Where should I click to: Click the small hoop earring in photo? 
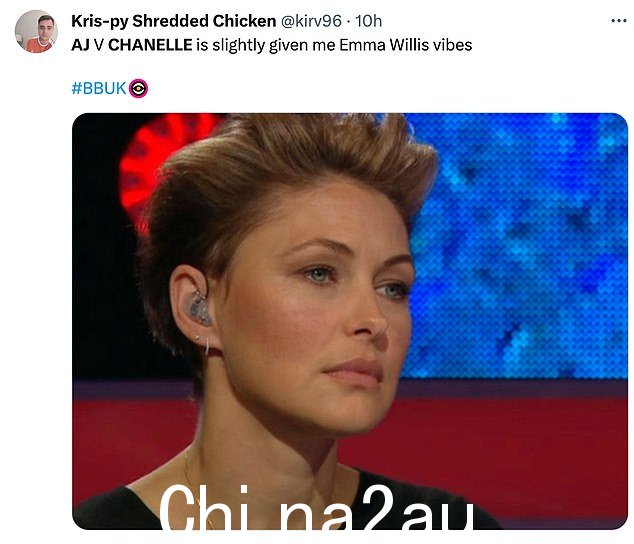207,346
